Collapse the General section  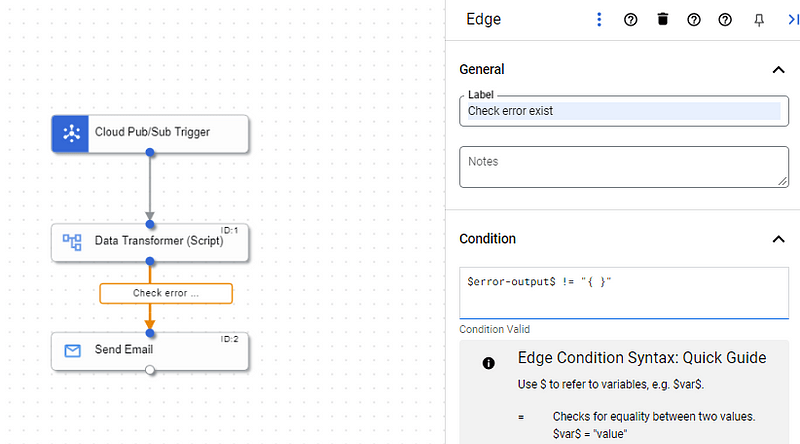[778, 70]
